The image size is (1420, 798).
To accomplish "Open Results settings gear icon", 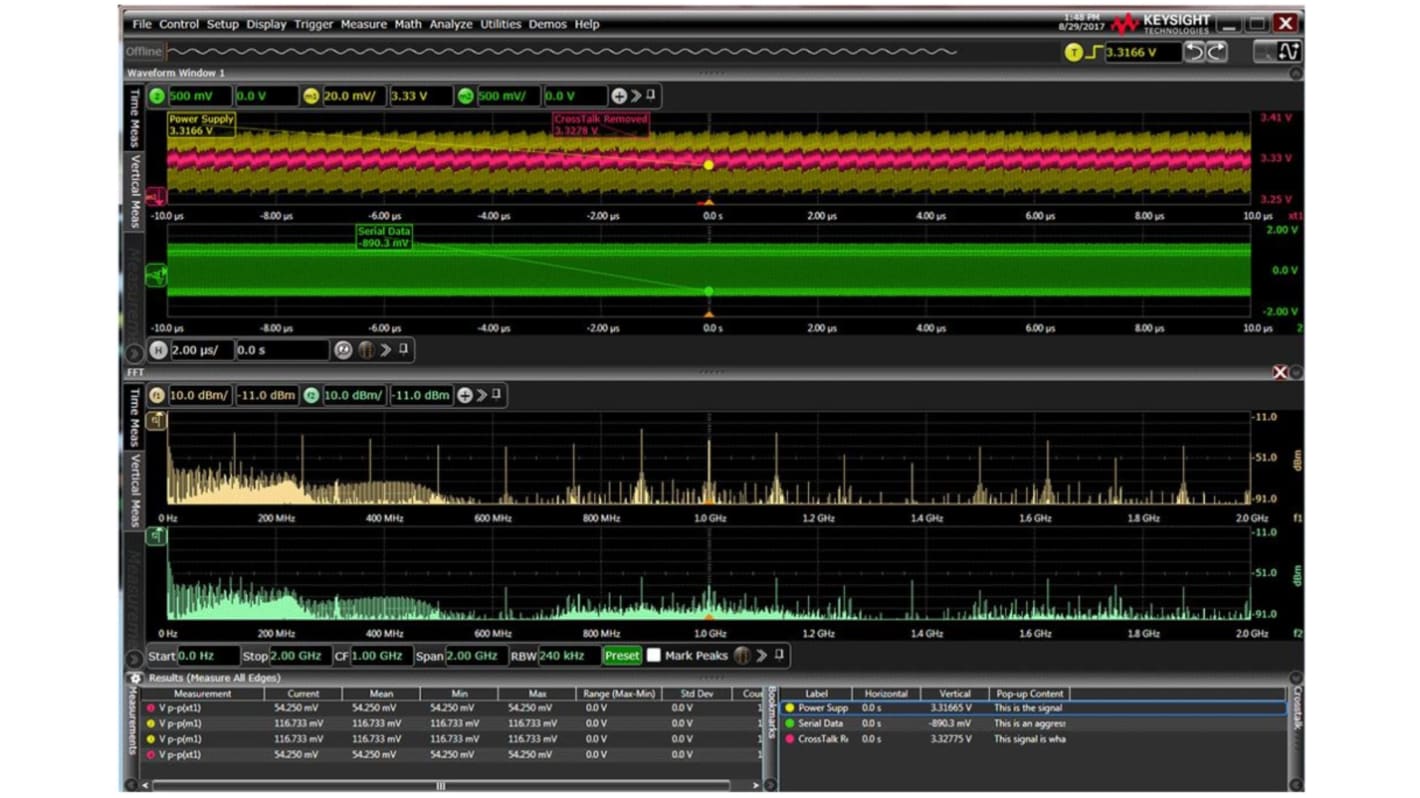I will (136, 678).
